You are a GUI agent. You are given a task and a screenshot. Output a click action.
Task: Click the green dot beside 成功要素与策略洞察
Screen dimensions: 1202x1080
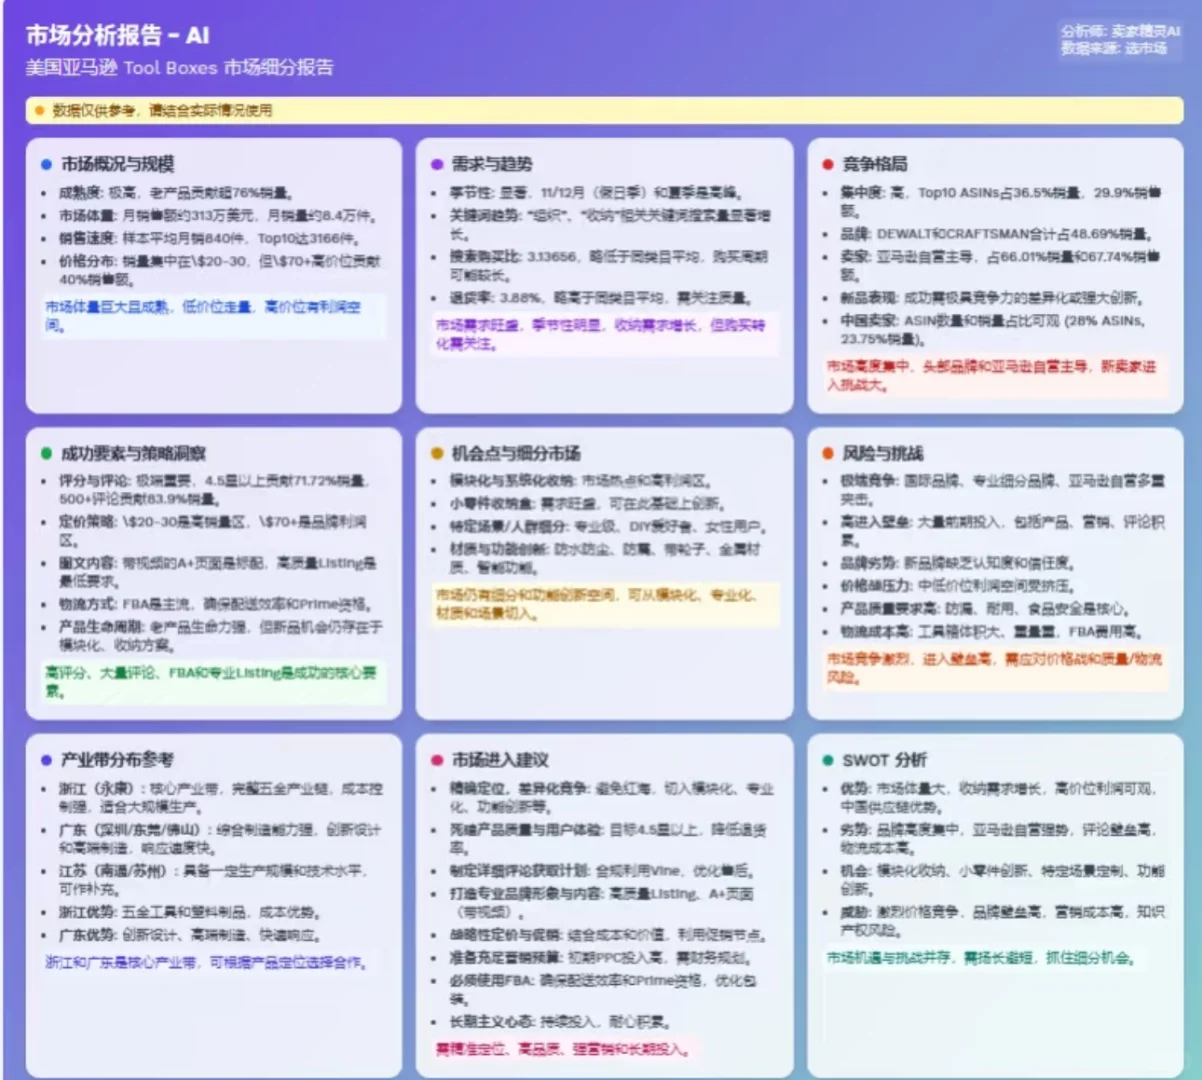(46, 453)
